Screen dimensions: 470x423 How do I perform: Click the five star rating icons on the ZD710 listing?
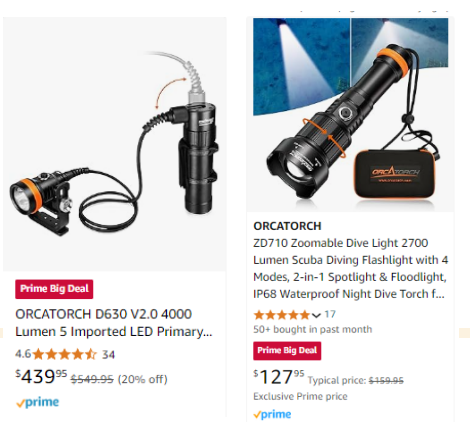[x=282, y=315]
